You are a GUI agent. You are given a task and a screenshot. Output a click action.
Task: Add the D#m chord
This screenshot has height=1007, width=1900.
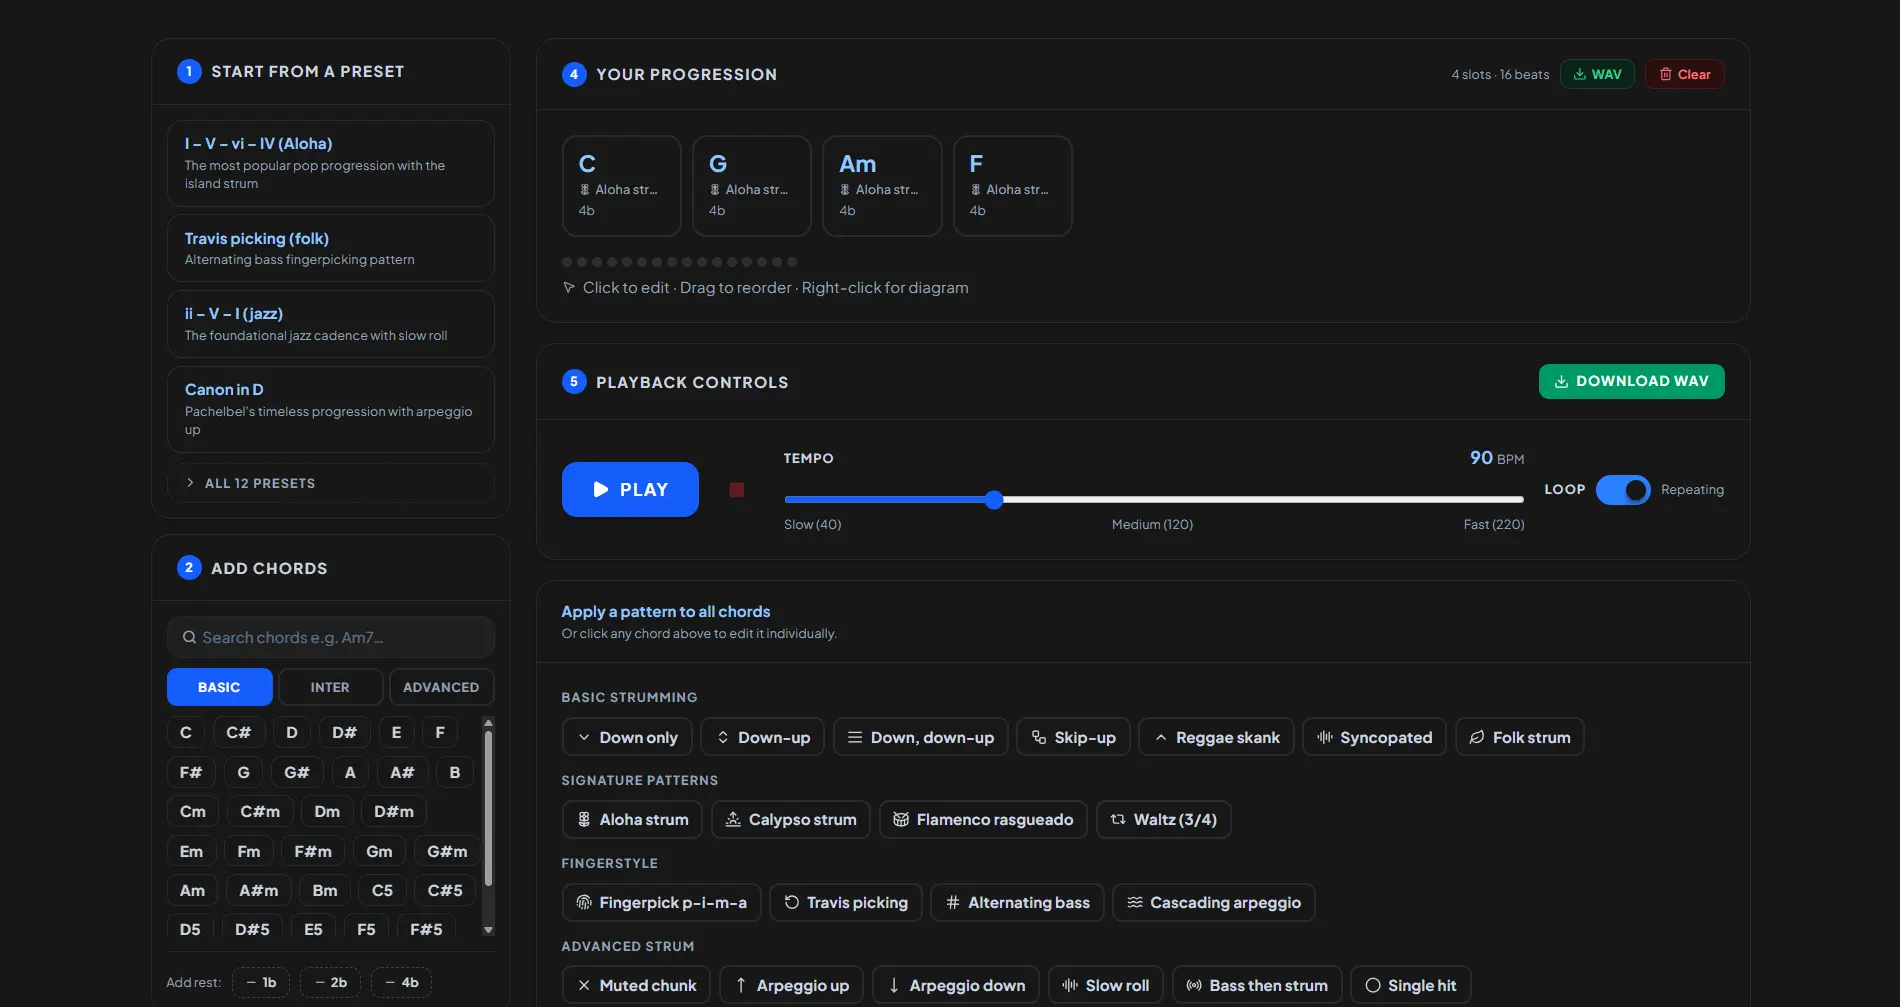(x=394, y=812)
